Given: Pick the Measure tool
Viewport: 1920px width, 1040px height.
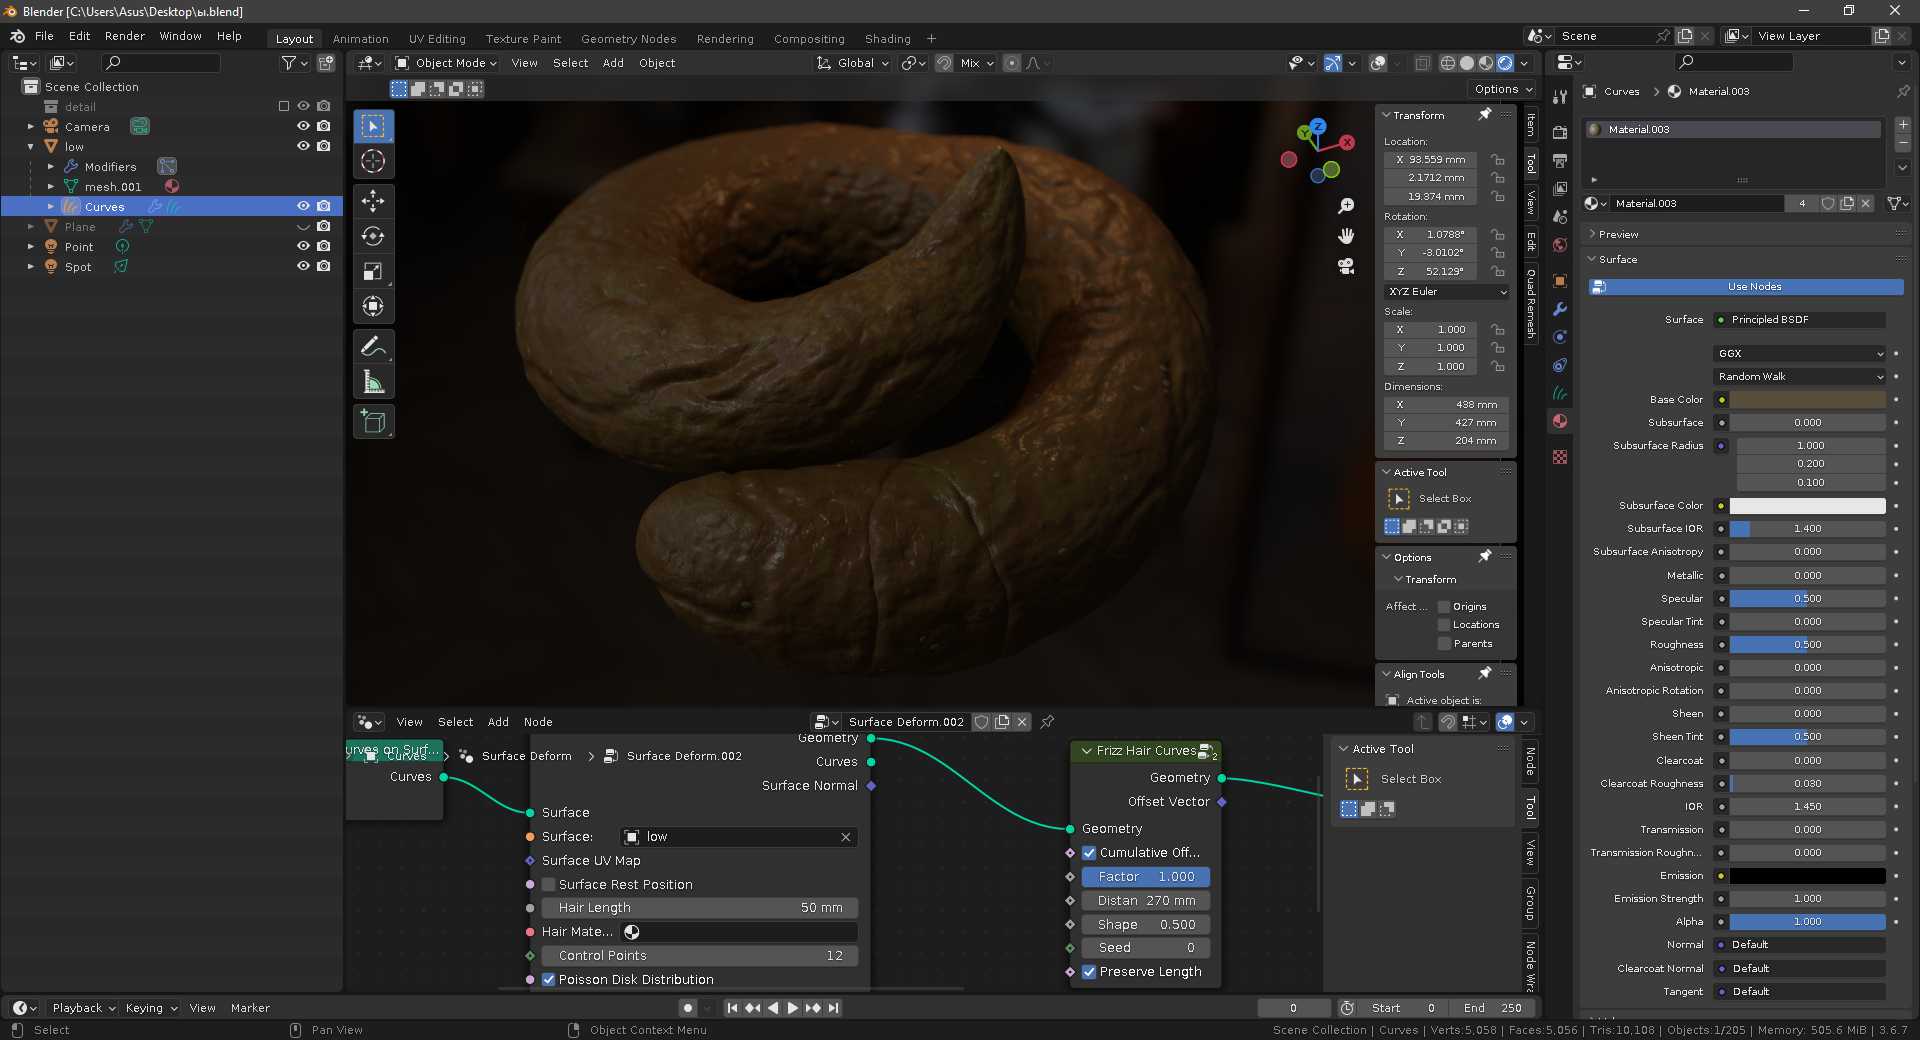Looking at the screenshot, I should coord(373,382).
